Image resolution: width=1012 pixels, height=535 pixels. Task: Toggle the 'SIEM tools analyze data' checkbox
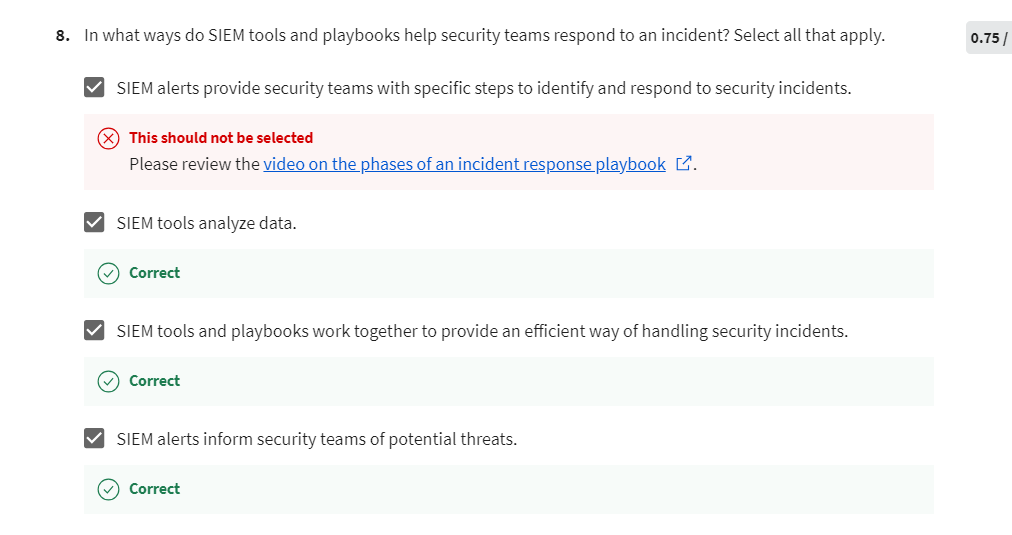[x=94, y=222]
